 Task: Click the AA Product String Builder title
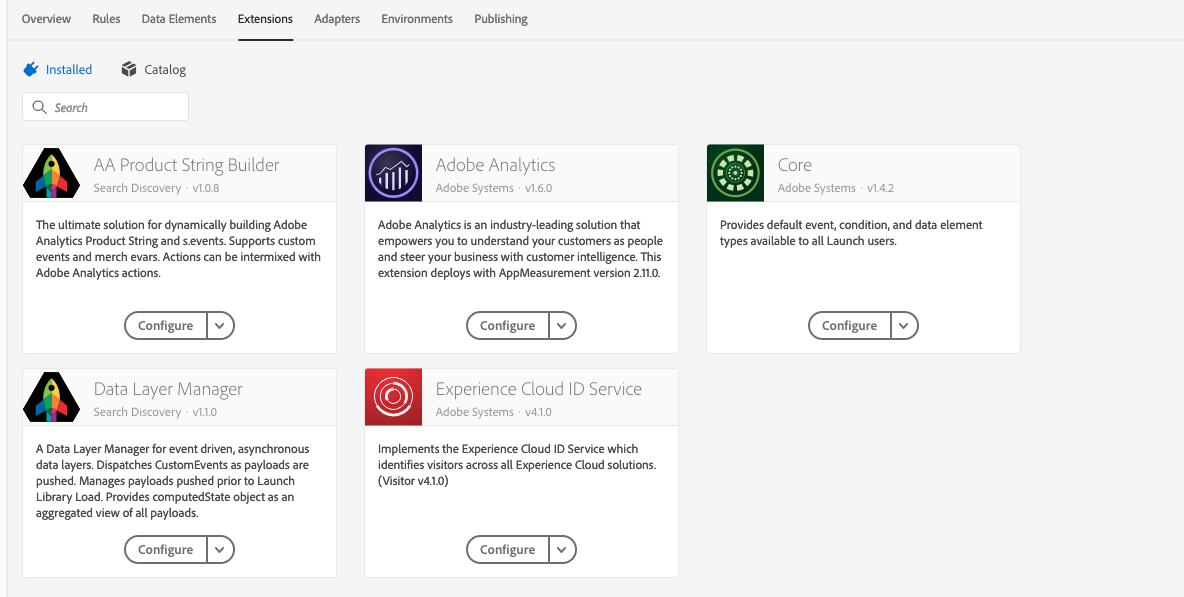coord(187,165)
